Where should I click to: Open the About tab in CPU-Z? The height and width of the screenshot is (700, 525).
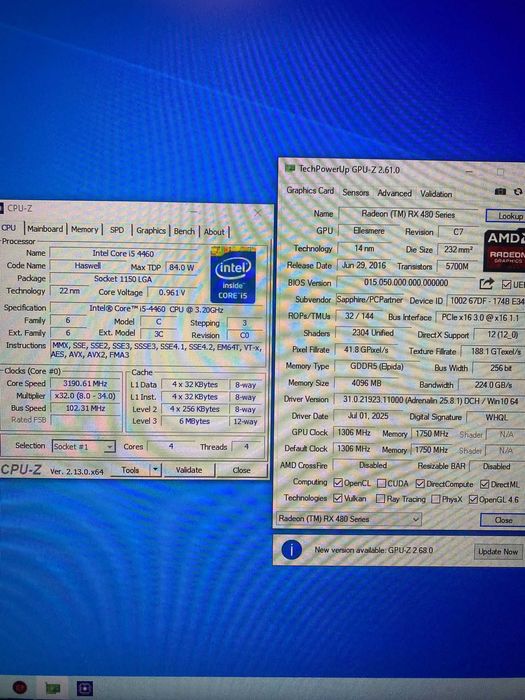214,232
